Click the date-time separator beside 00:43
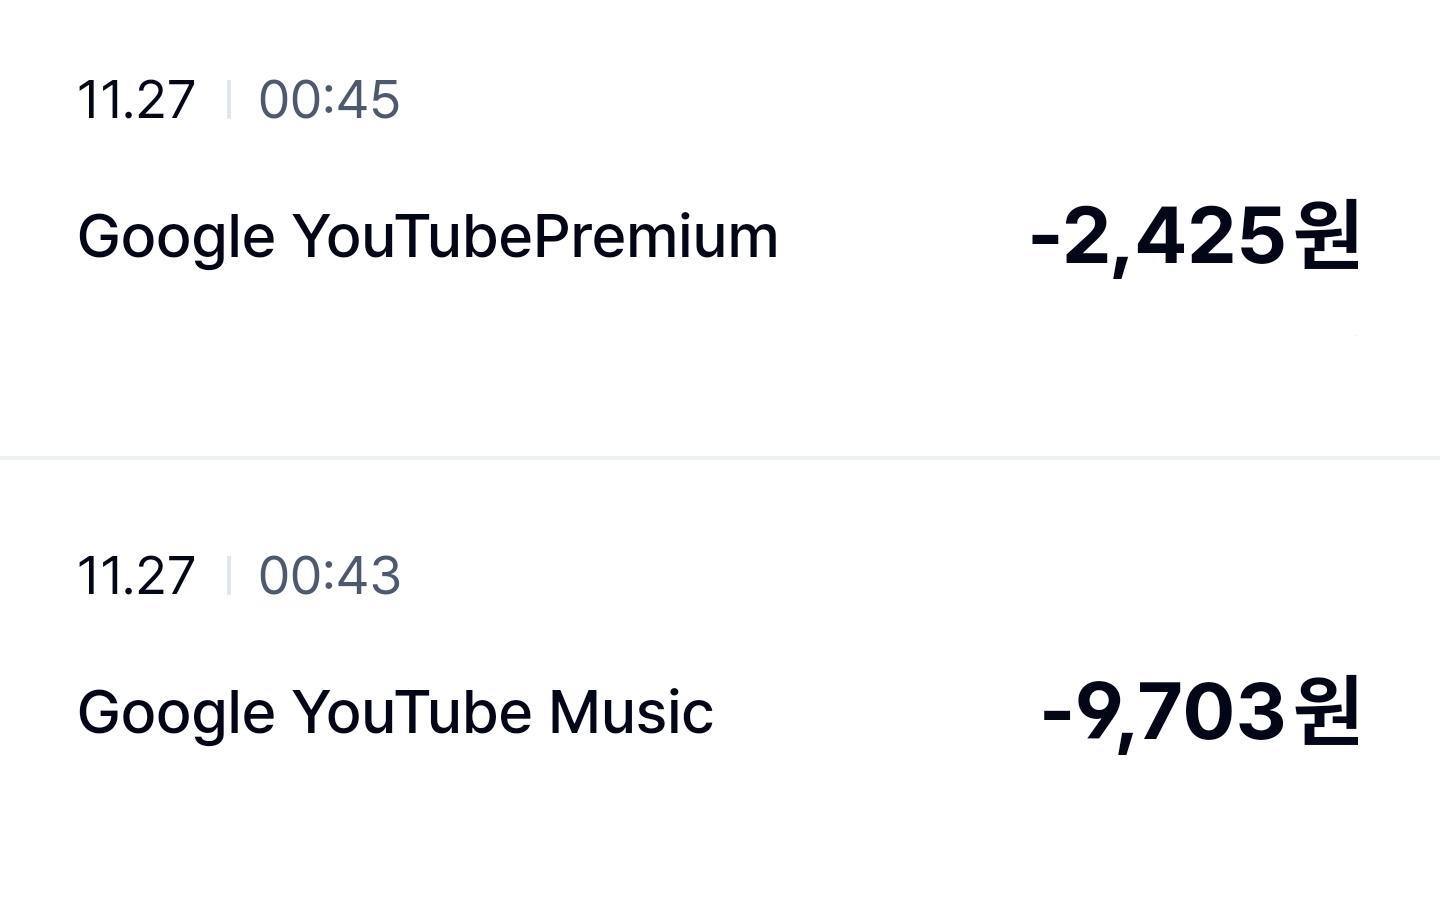The width and height of the screenshot is (1440, 924). pyautogui.click(x=229, y=576)
